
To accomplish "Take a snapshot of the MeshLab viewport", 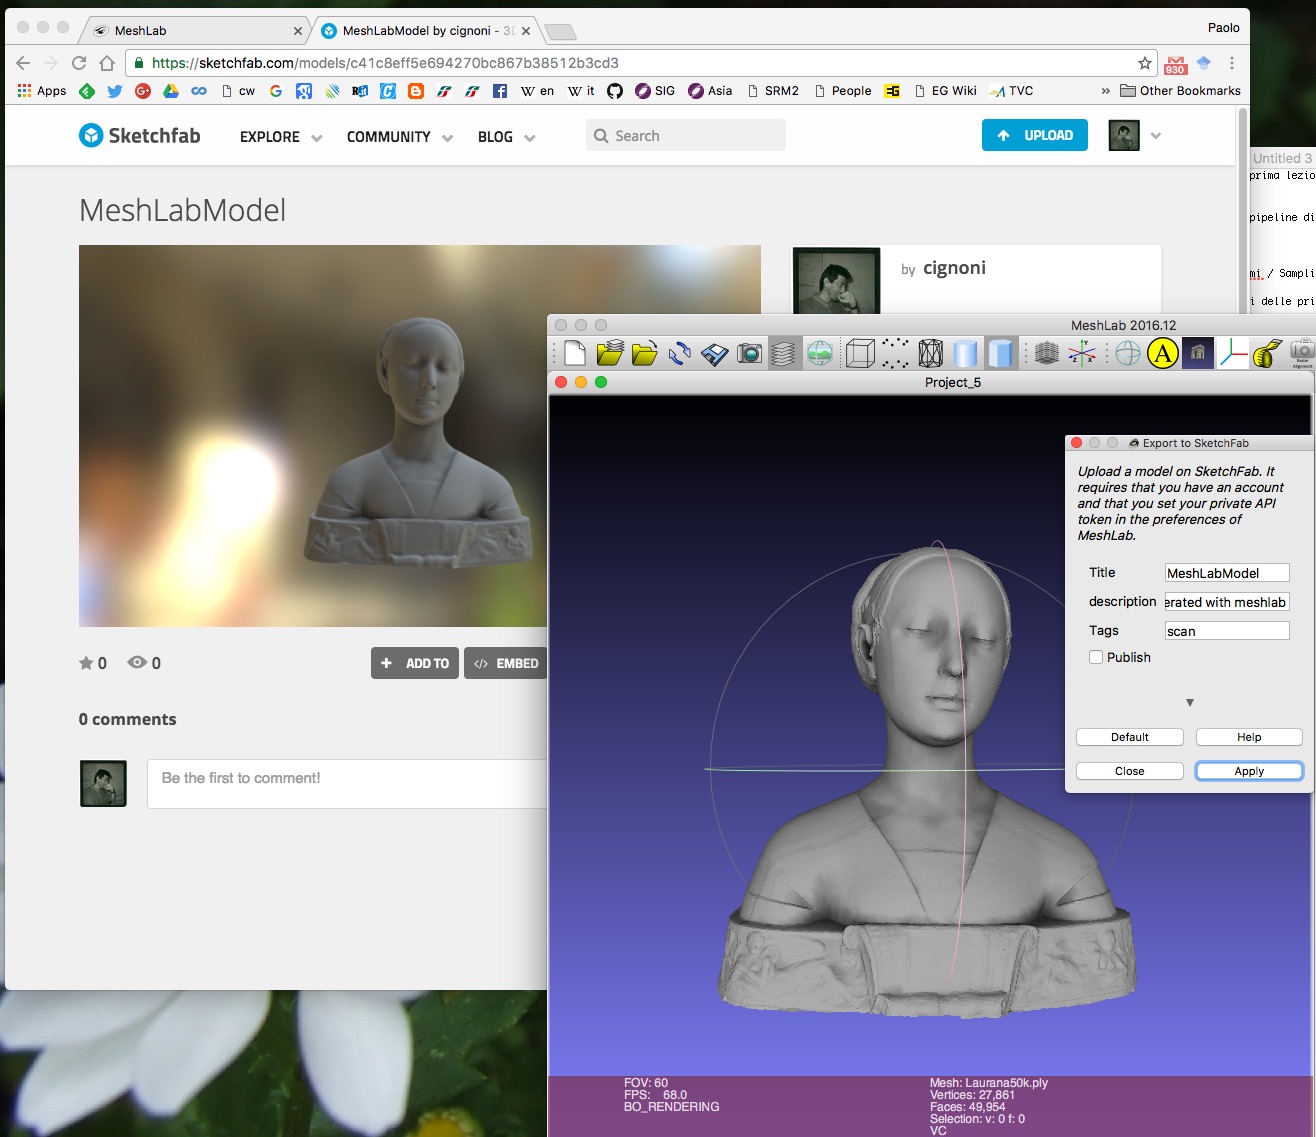I will click(748, 353).
